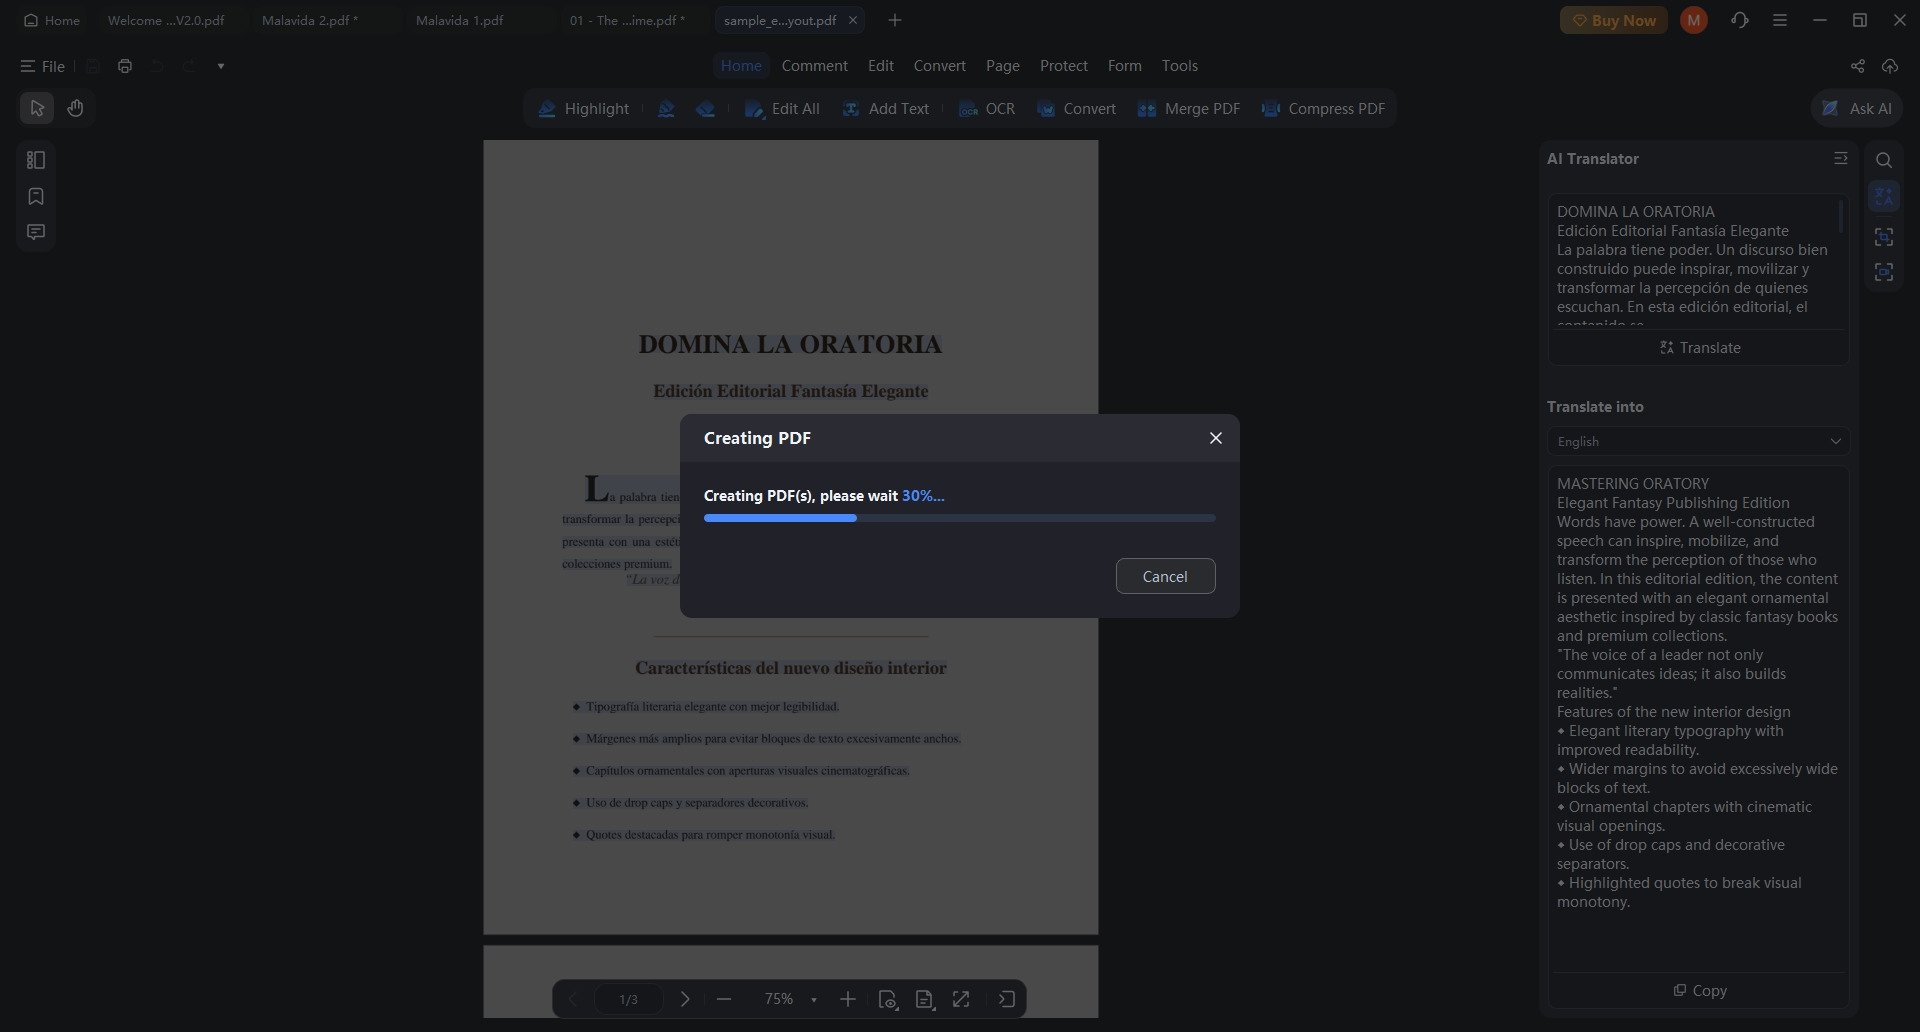
Task: Open the thumbnails panel icon
Action: click(36, 160)
